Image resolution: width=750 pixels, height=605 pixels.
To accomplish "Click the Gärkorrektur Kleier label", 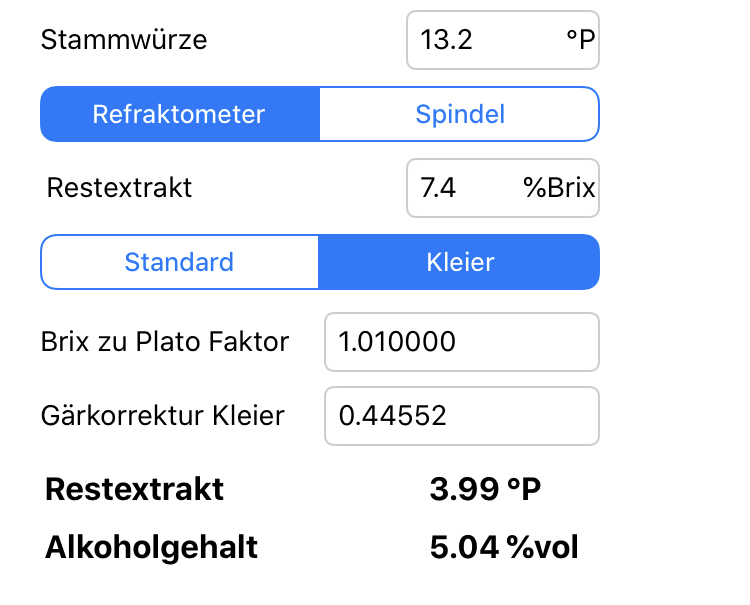I will click(x=163, y=416).
